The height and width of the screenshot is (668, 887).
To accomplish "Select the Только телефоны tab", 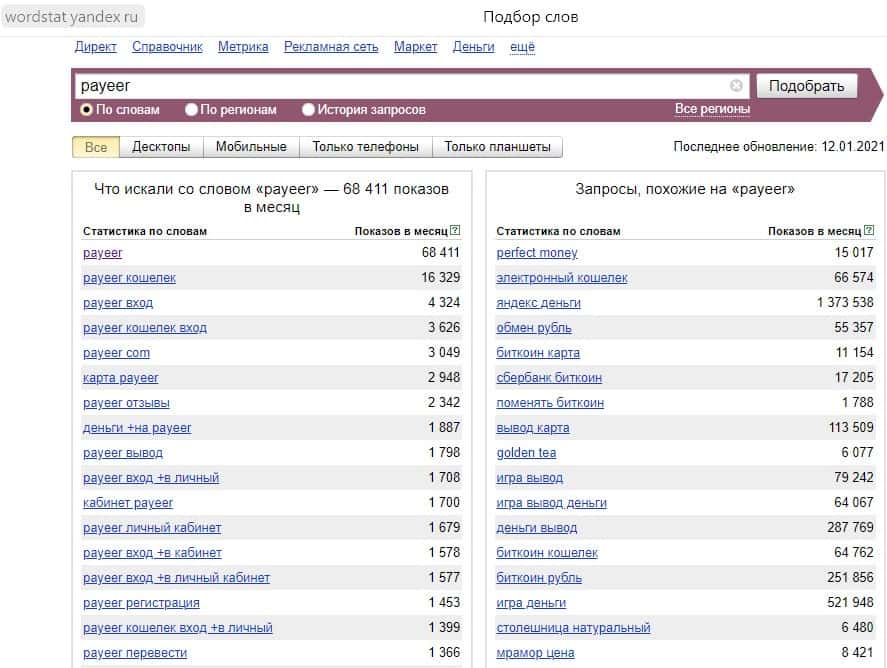I will pos(365,147).
